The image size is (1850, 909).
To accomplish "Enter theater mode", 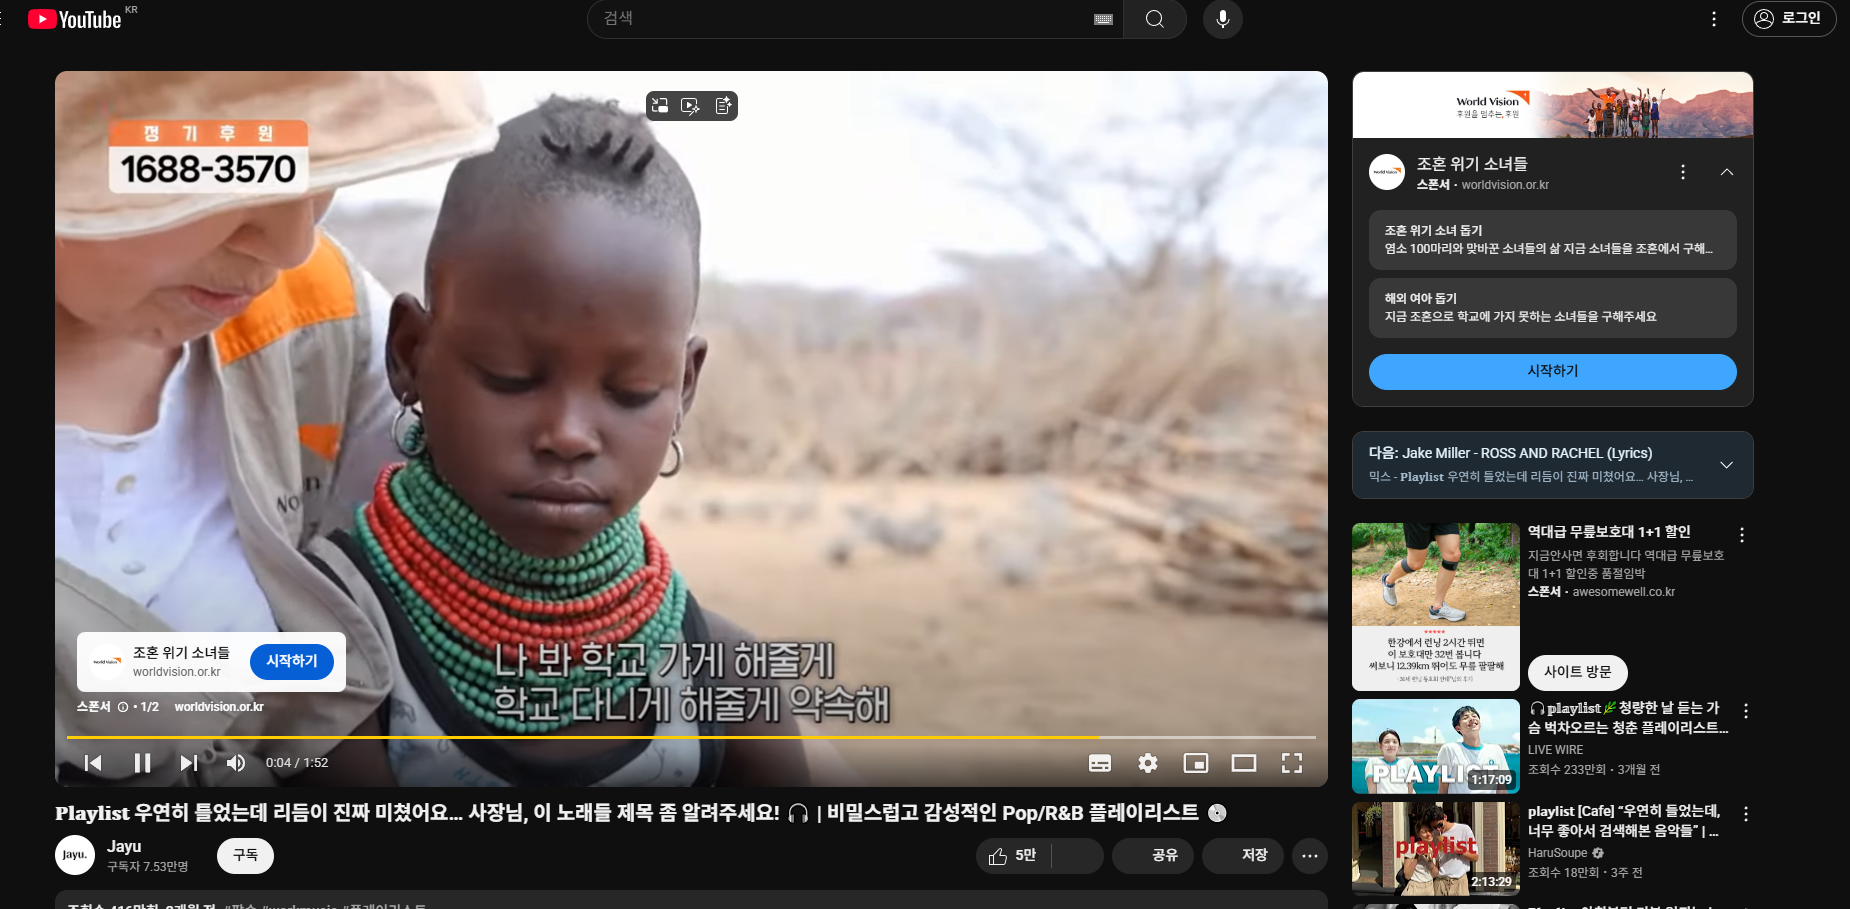I will coord(1243,762).
